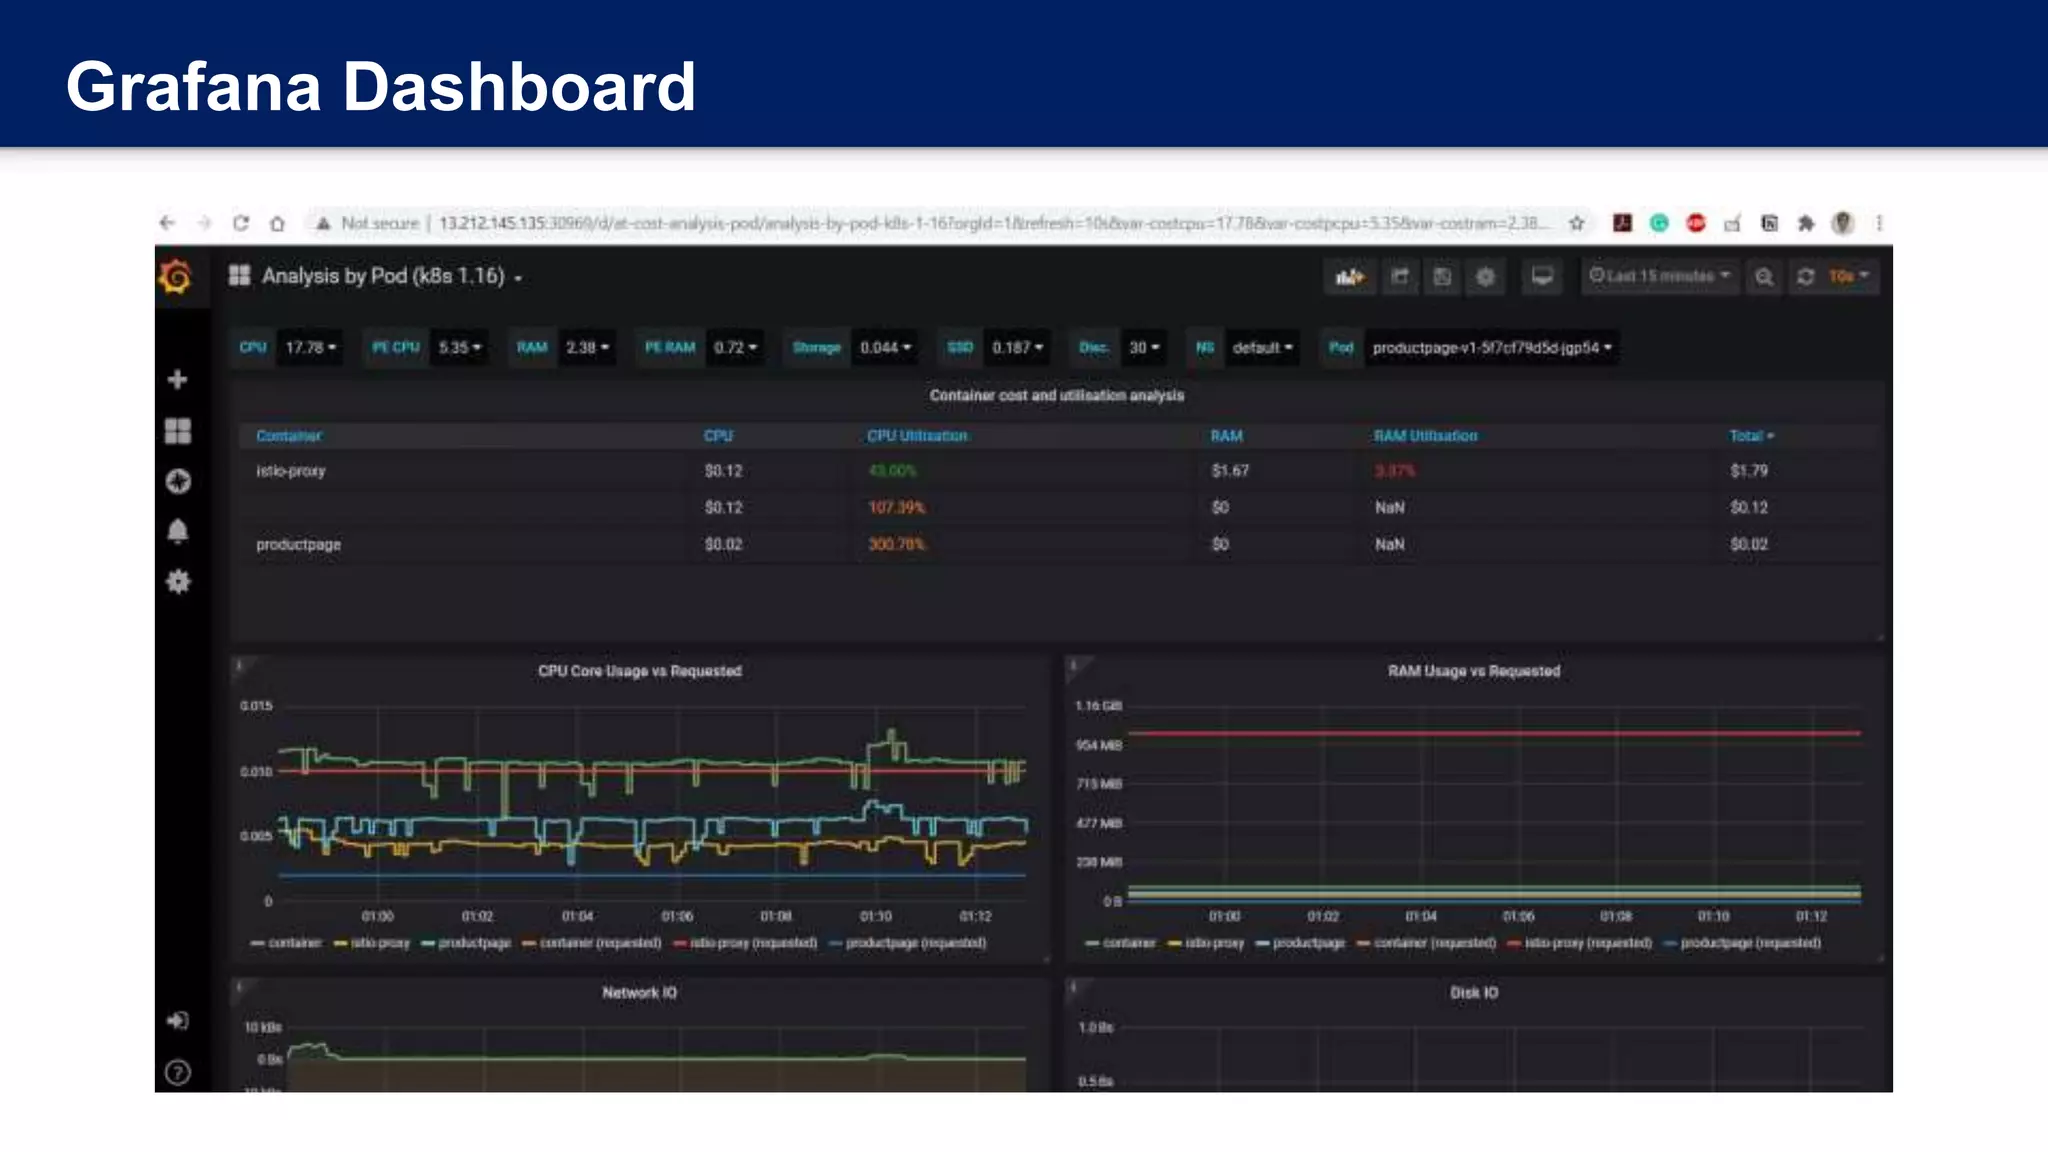Open the browser three-dot menu
Viewport: 2048px width, 1152px height.
point(1879,223)
